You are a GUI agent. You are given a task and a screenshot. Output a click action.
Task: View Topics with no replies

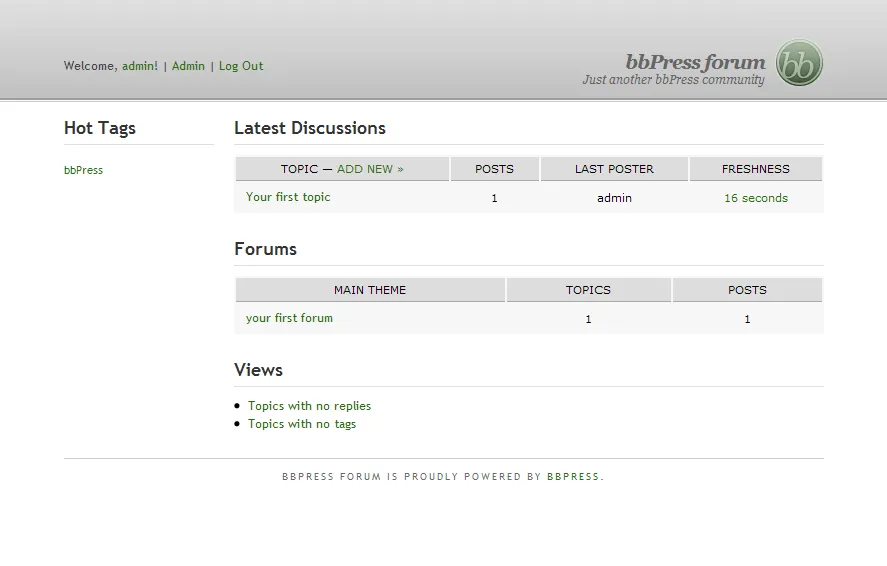[x=309, y=406]
